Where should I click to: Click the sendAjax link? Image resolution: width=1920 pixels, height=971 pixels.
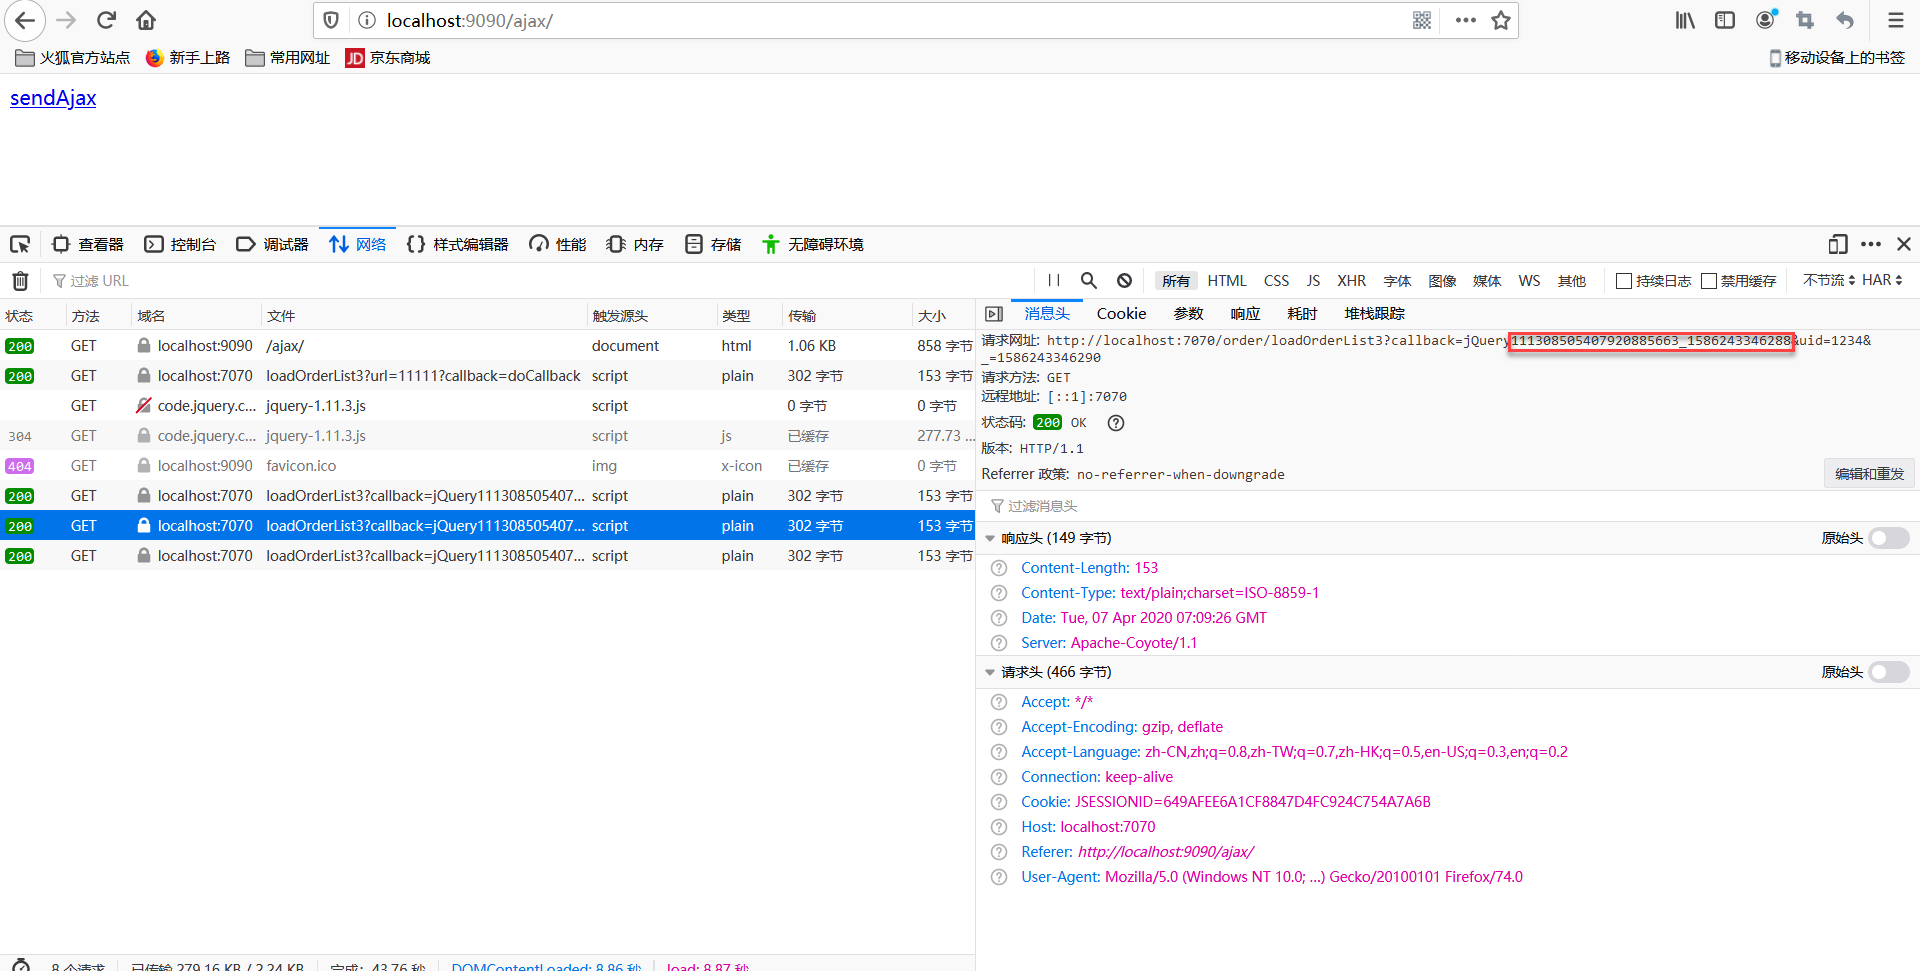pos(53,98)
